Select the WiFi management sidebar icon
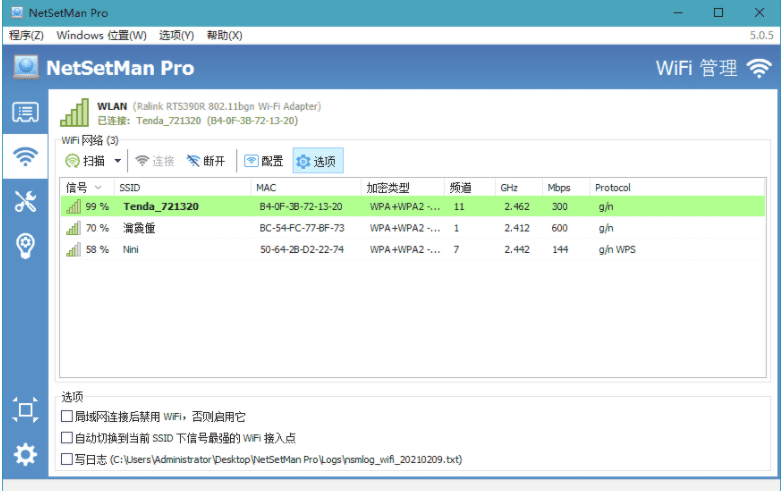 point(25,156)
